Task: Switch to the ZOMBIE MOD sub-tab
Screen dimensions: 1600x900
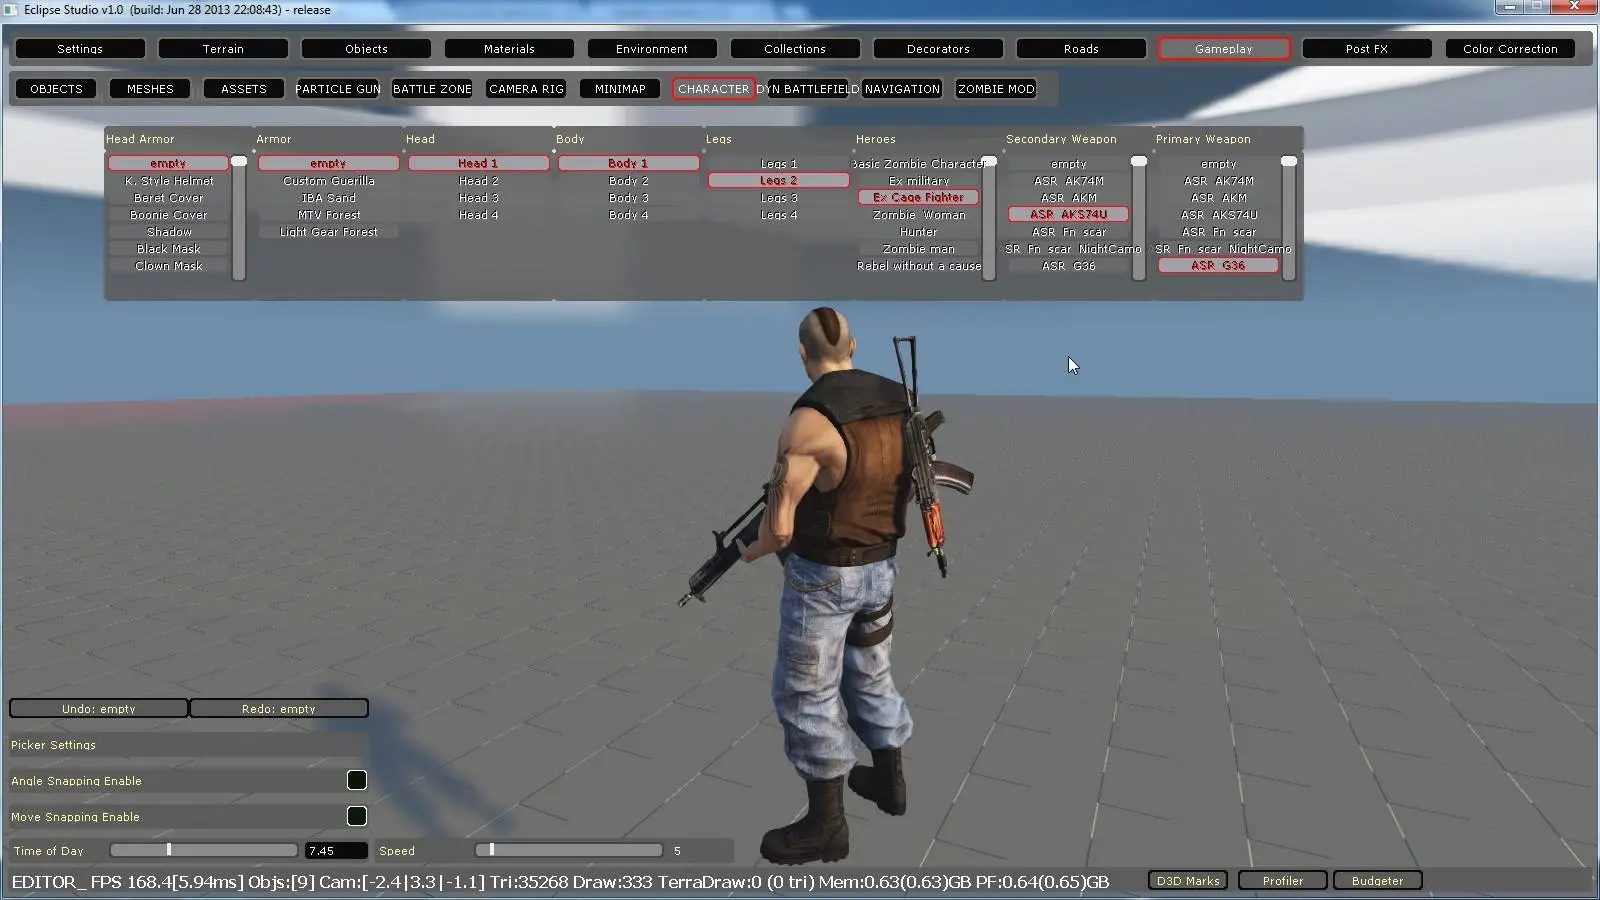Action: point(996,89)
